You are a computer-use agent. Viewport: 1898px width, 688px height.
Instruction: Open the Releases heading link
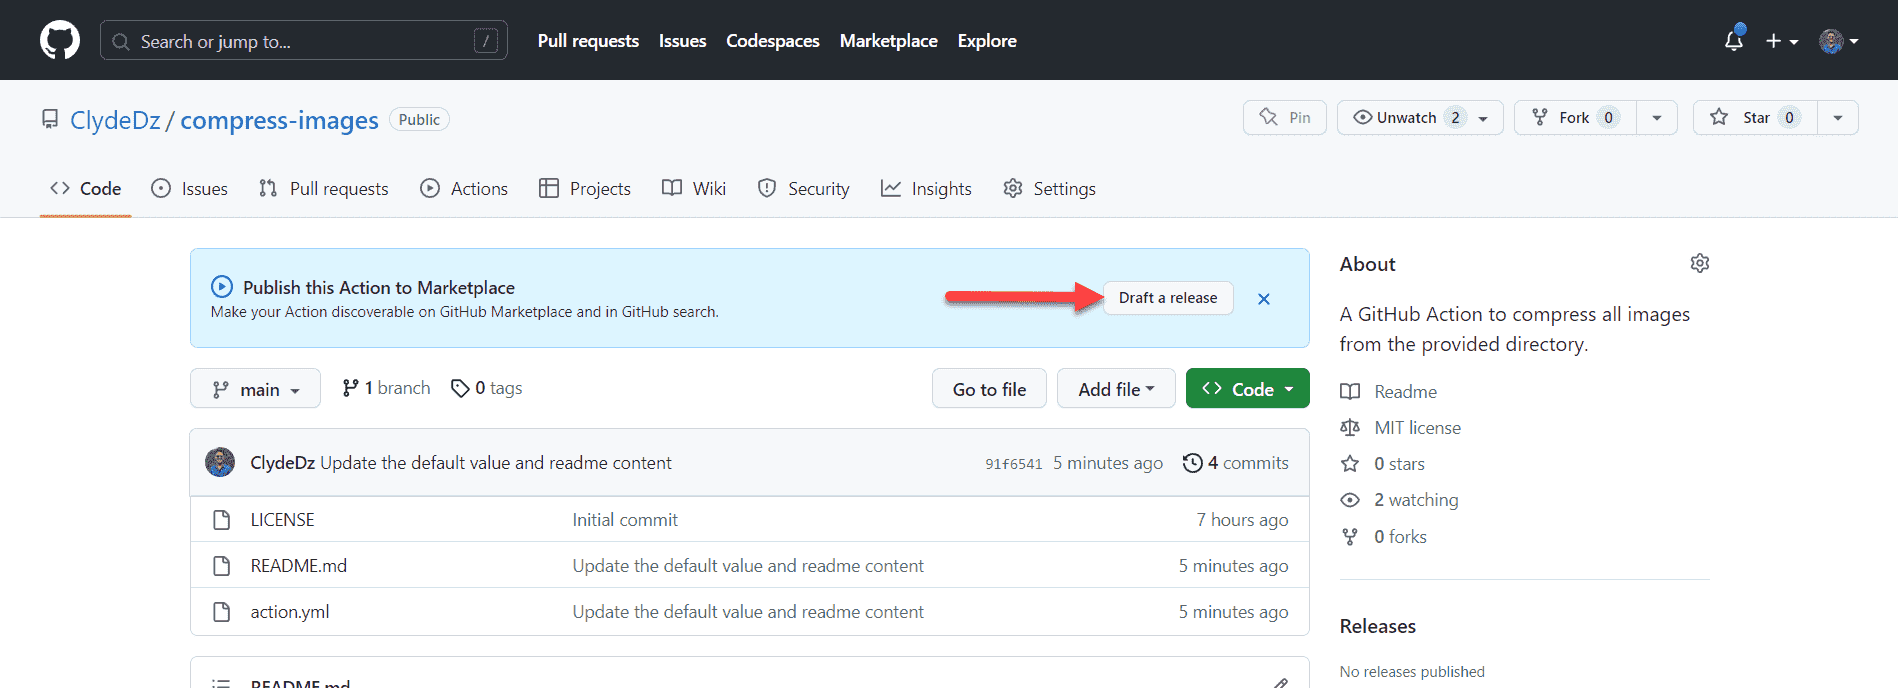point(1378,626)
